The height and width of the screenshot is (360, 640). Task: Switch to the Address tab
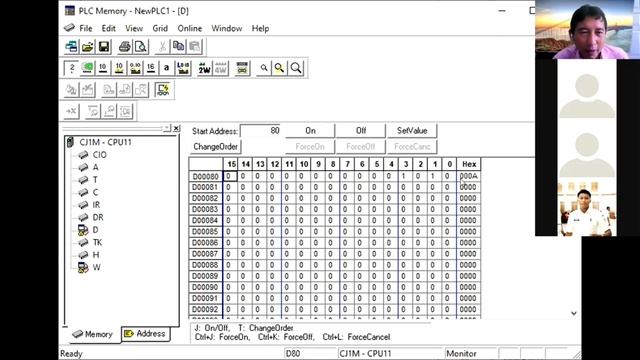pyautogui.click(x=145, y=333)
